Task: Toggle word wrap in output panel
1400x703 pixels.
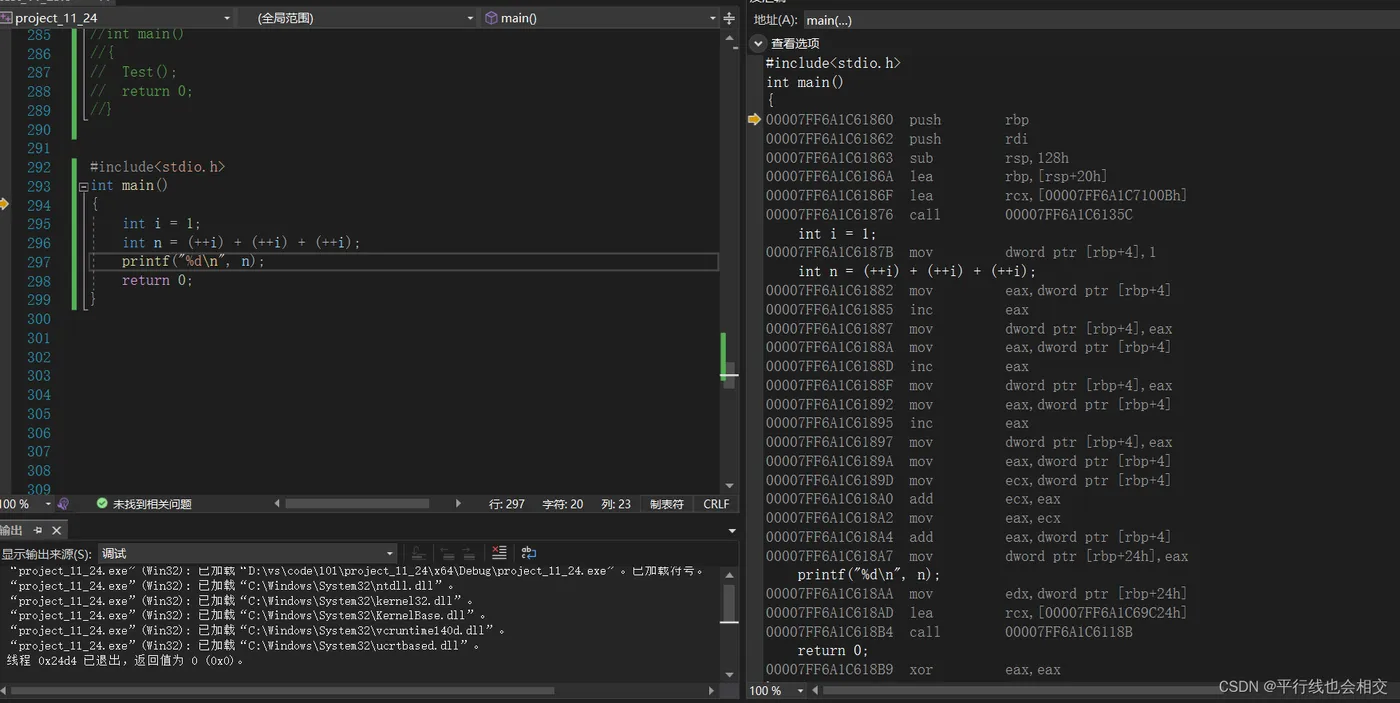Action: (529, 553)
